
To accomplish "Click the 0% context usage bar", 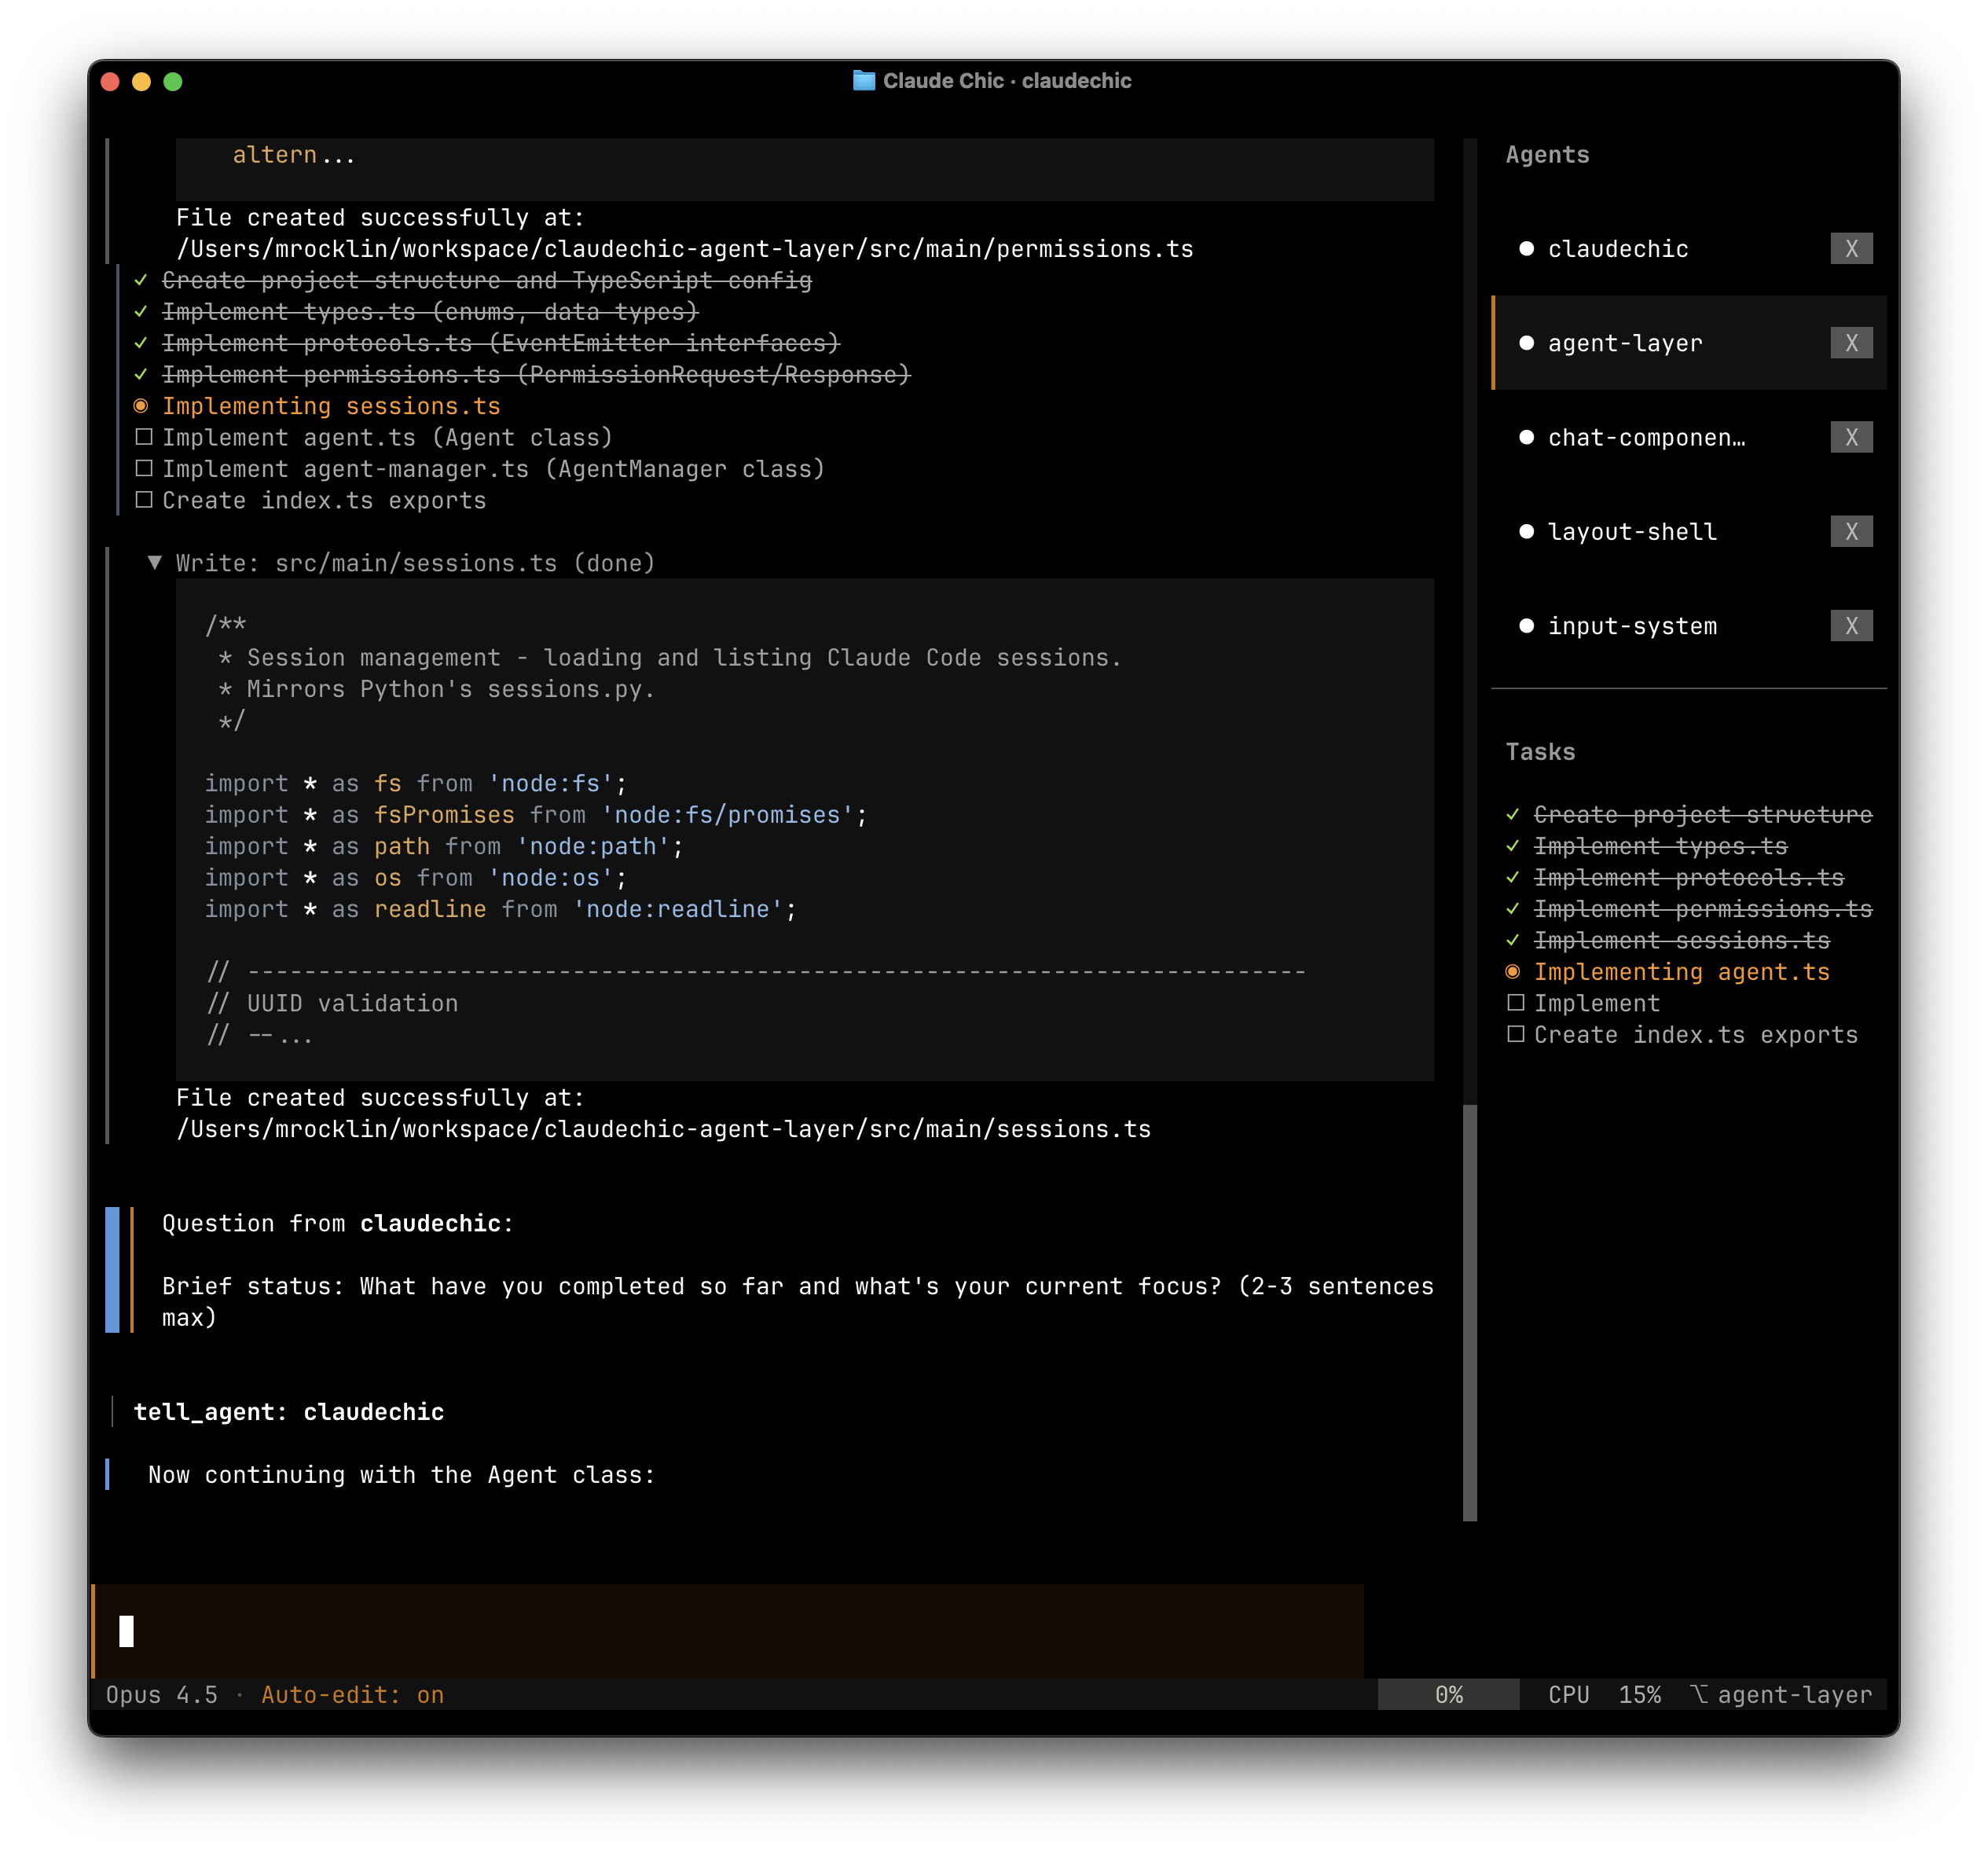I will pos(1447,1695).
